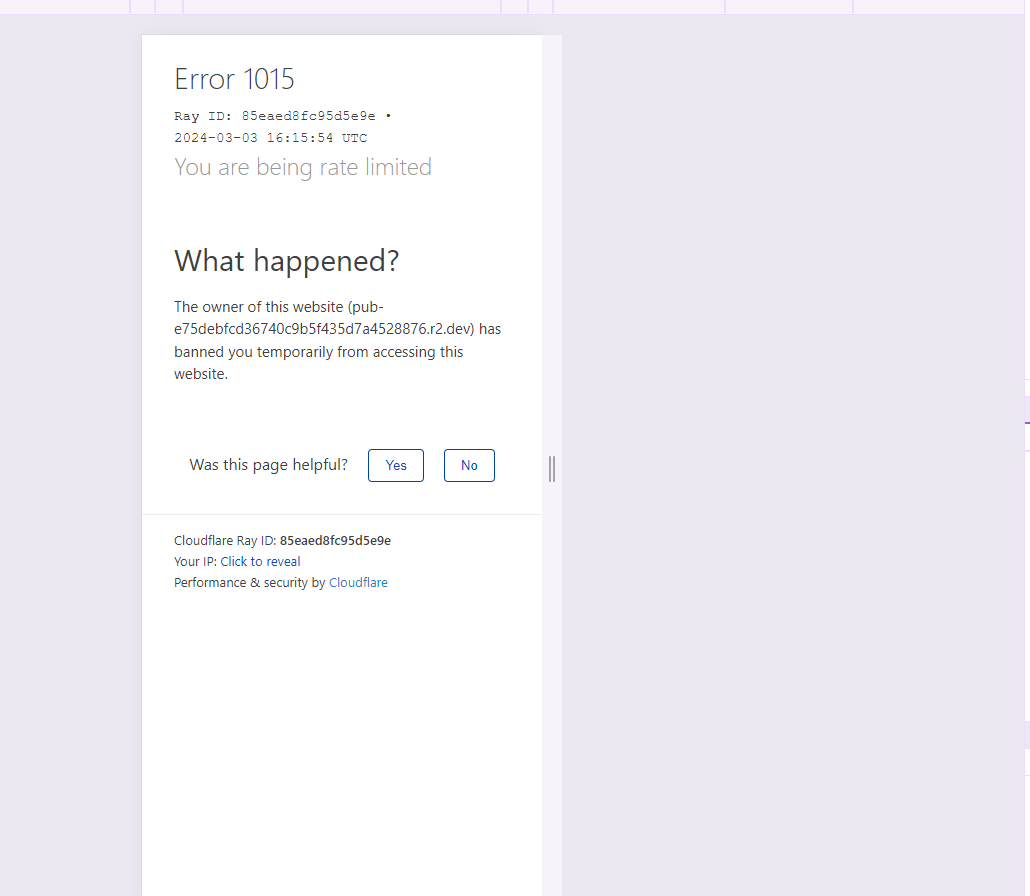Click the No feedback button
Screen dimensions: 1030x896
[469, 465]
